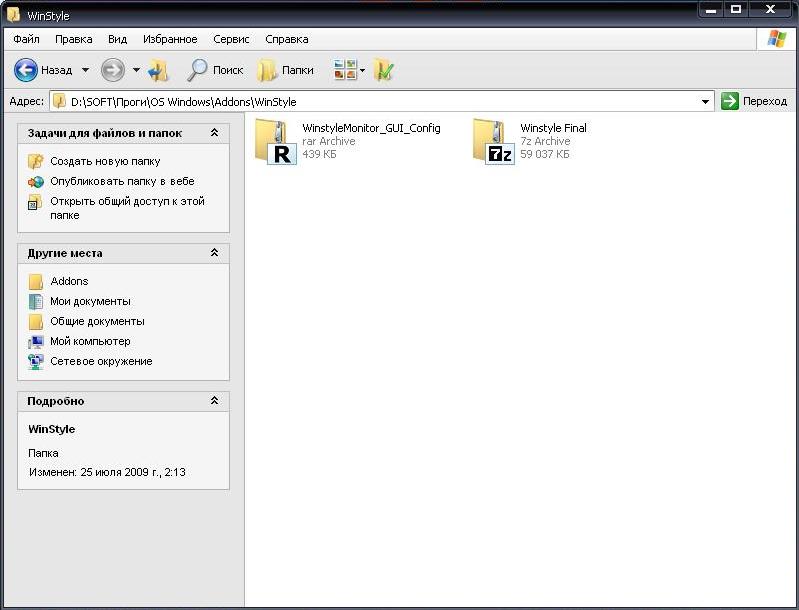The height and width of the screenshot is (610, 799).
Task: Select file name WinstyleMonitor_GUI_Config
Action: 371,128
